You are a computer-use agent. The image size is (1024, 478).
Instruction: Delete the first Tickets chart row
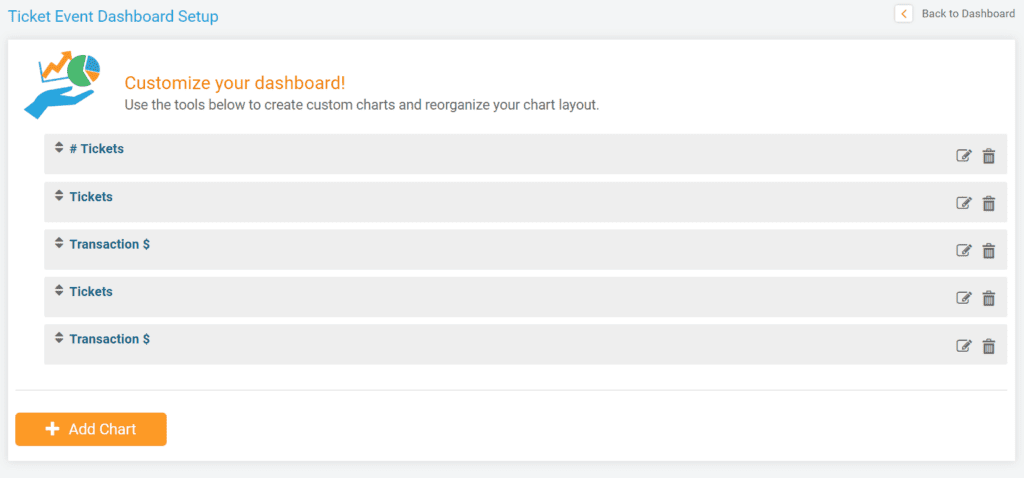989,204
